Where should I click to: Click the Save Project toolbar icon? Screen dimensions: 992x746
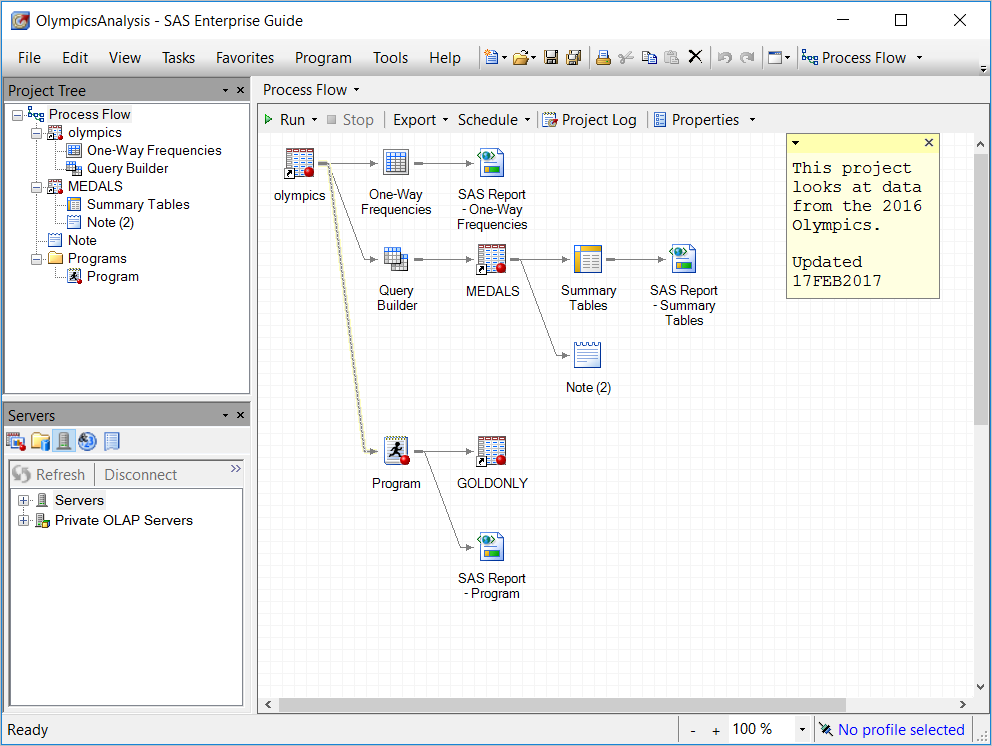(551, 58)
